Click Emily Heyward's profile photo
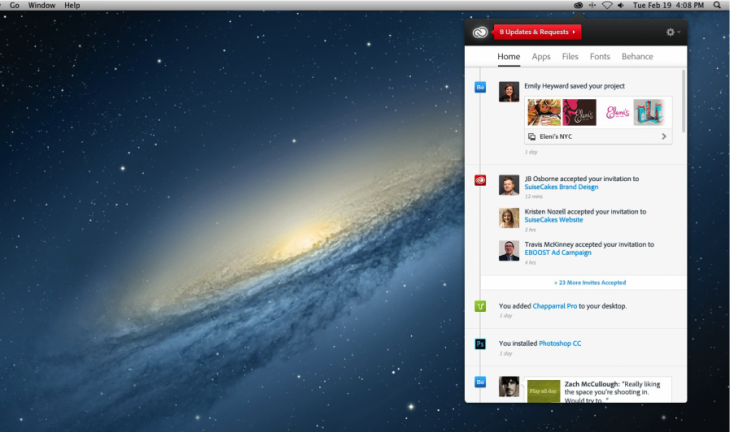The width and height of the screenshot is (730, 432). coord(509,92)
